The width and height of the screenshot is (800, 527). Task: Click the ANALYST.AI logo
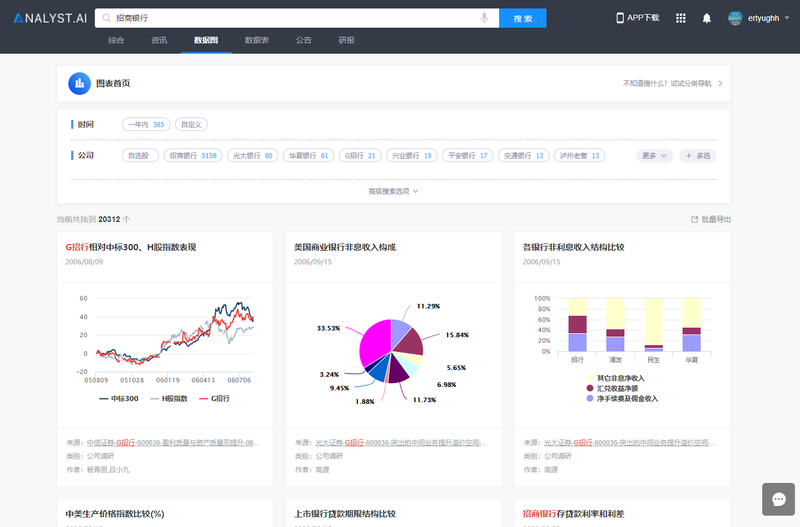50,18
